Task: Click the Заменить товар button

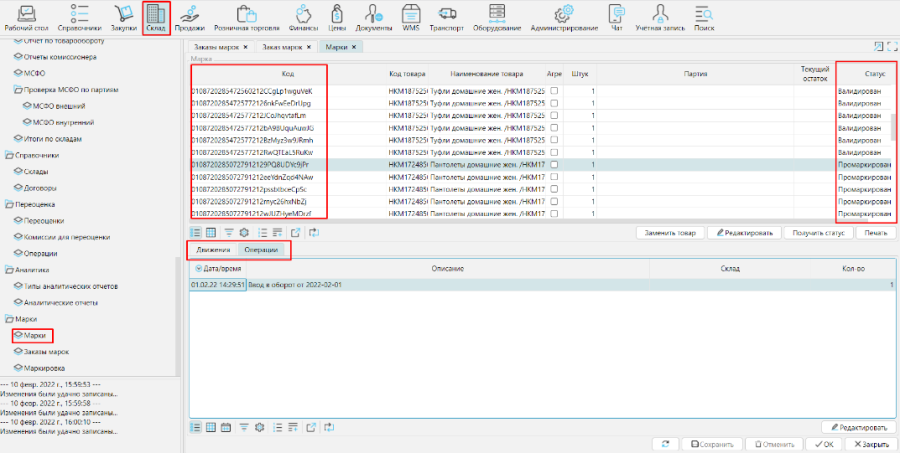Action: click(x=669, y=232)
